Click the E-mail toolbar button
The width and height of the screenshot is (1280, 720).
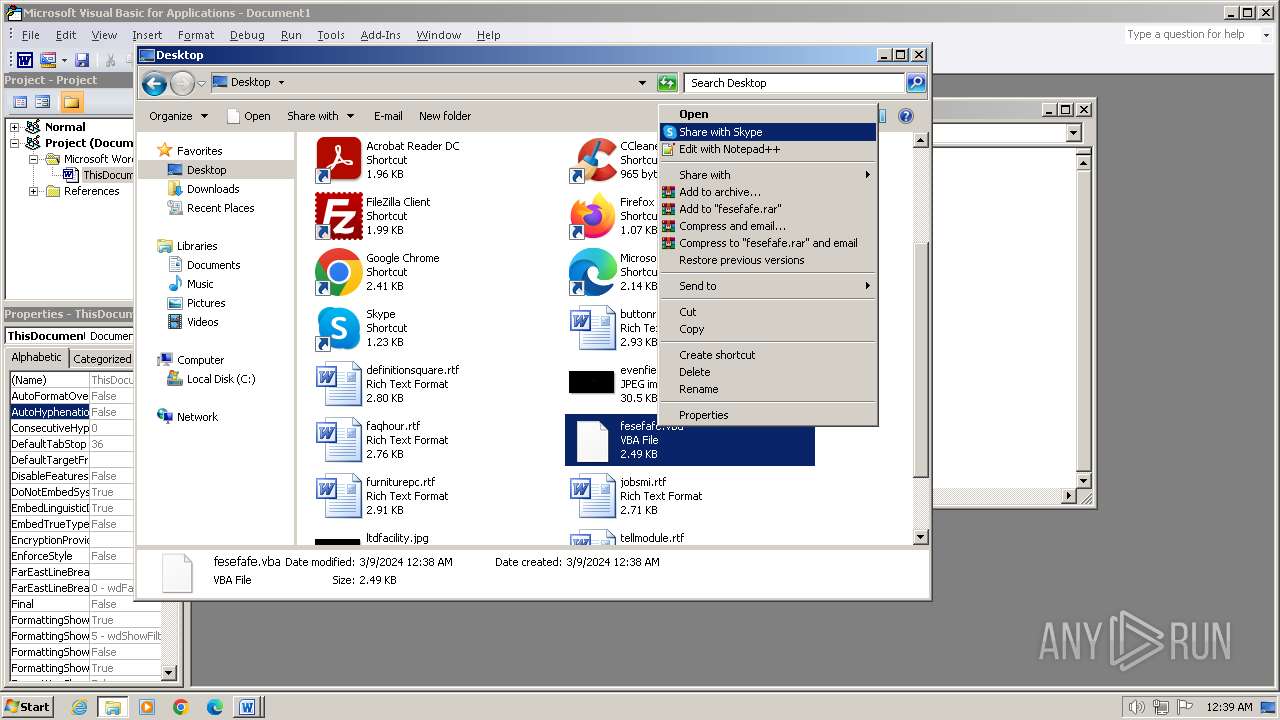click(388, 116)
